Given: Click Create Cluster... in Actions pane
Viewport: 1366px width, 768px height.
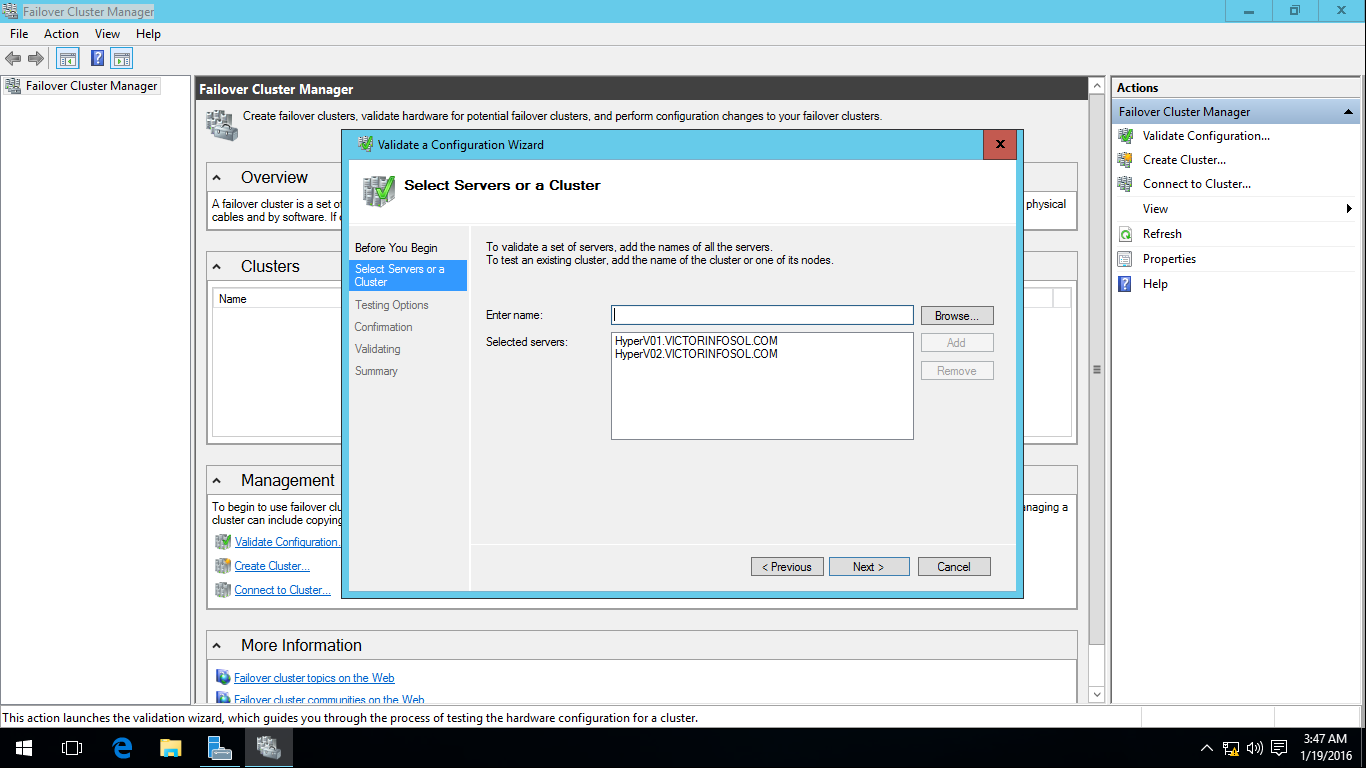Looking at the screenshot, I should 1184,160.
